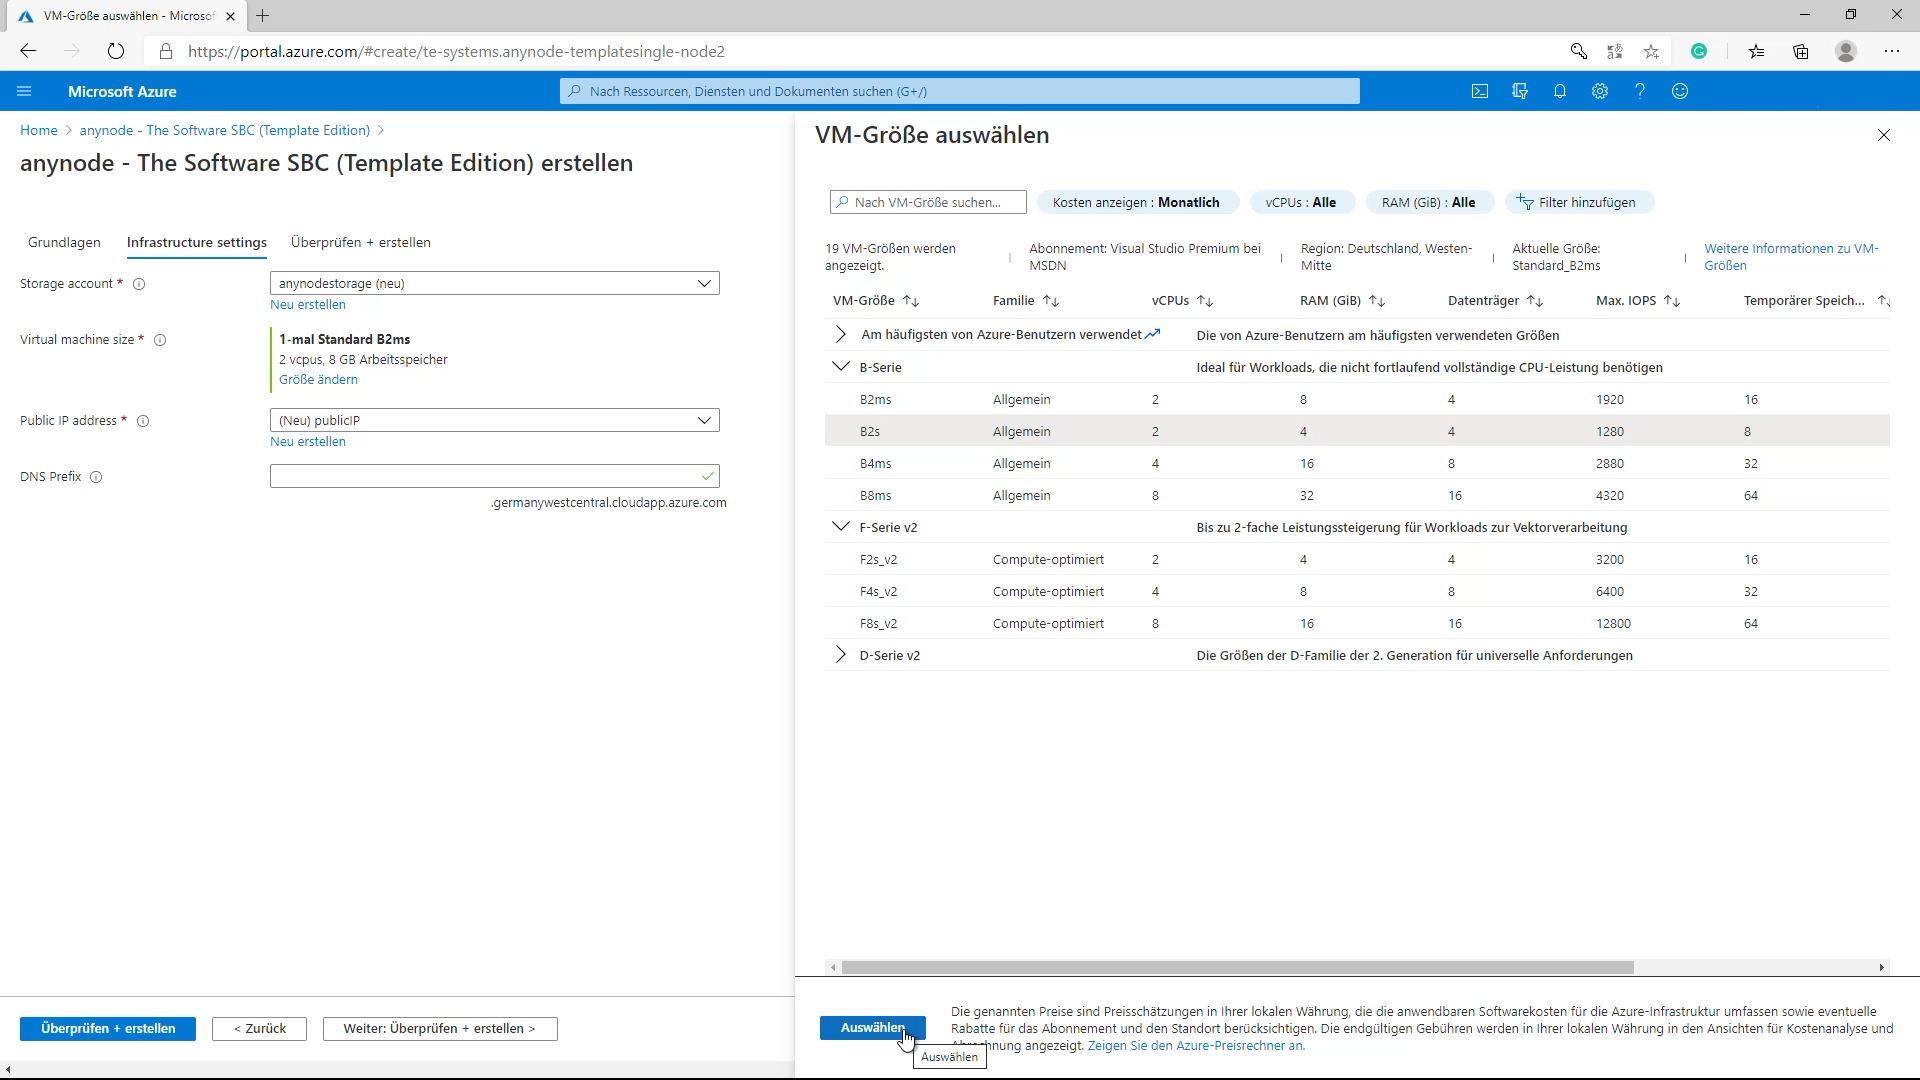The image size is (1920, 1080).
Task: Sort table by Datenträger column
Action: (1495, 301)
